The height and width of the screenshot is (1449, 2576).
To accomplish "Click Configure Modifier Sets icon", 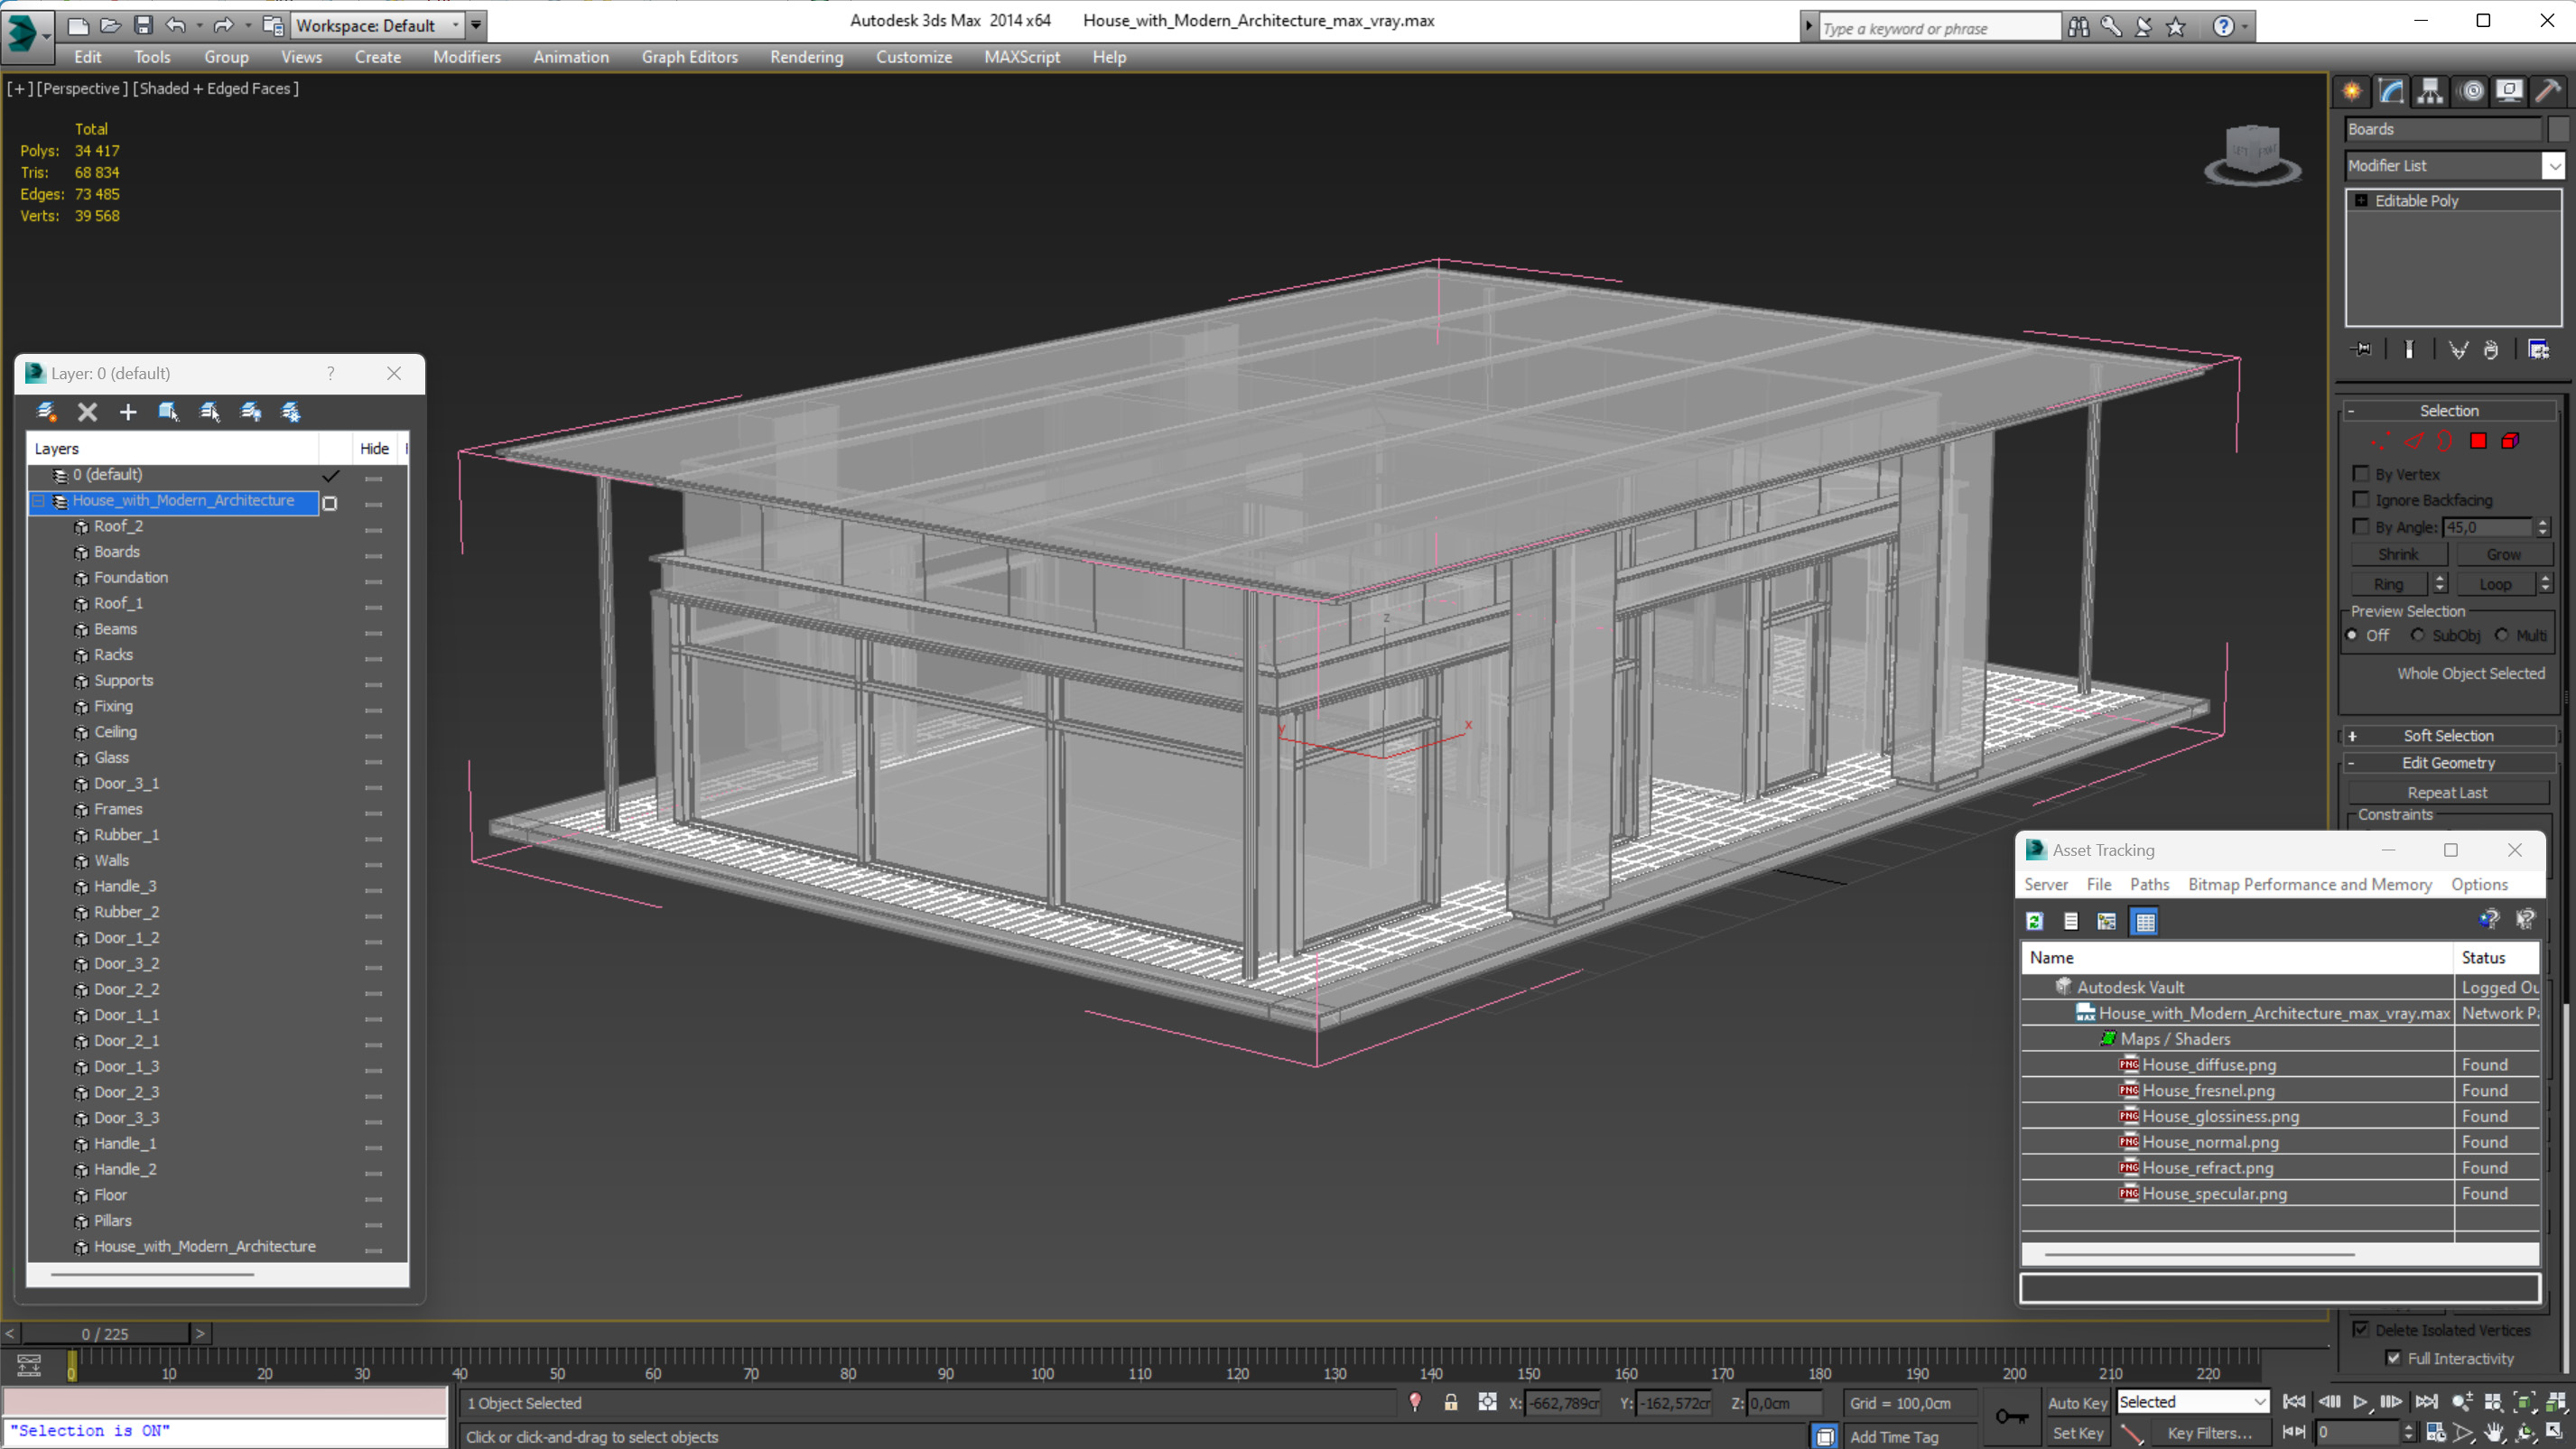I will point(2539,349).
